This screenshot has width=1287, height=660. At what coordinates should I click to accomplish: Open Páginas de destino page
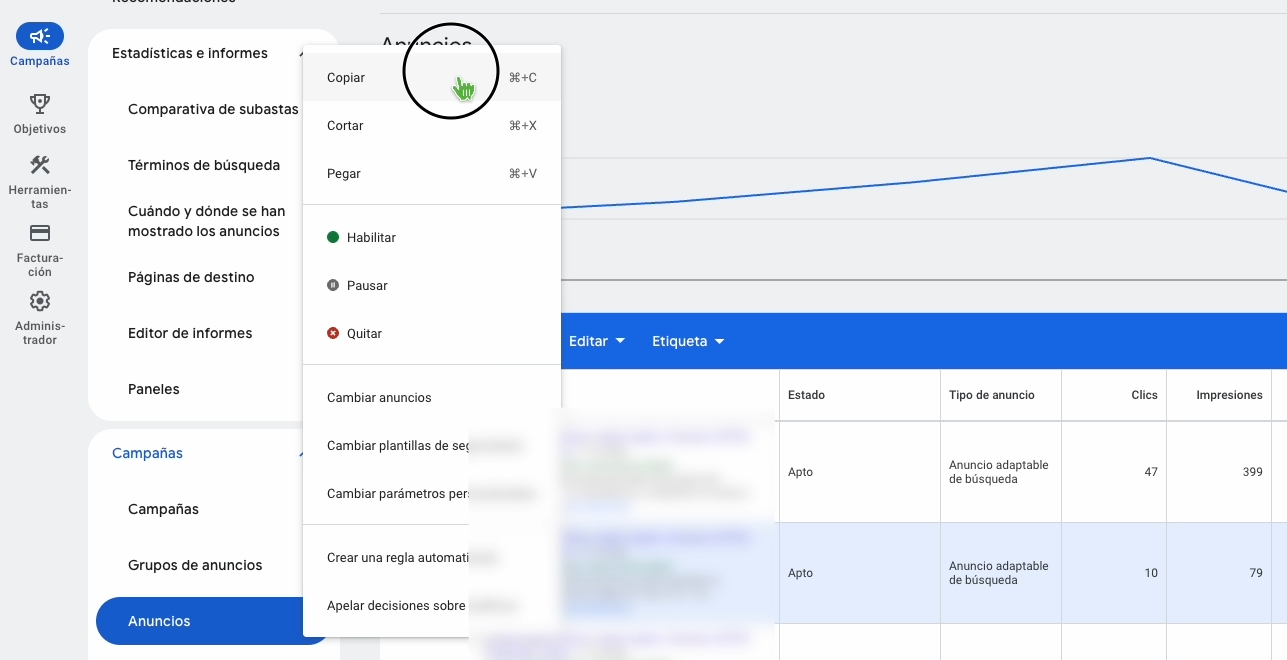[191, 277]
